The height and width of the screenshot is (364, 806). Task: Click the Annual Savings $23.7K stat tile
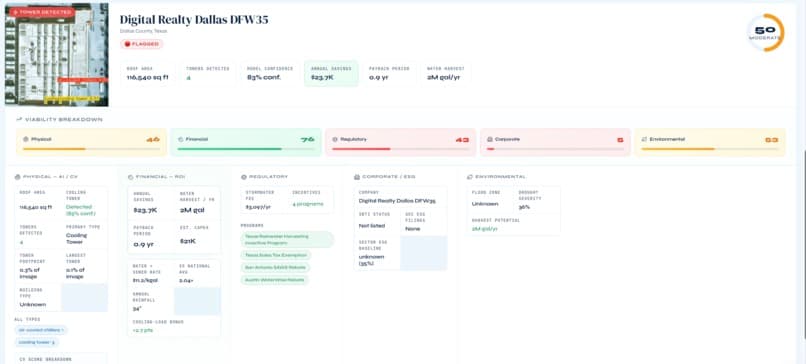click(331, 74)
